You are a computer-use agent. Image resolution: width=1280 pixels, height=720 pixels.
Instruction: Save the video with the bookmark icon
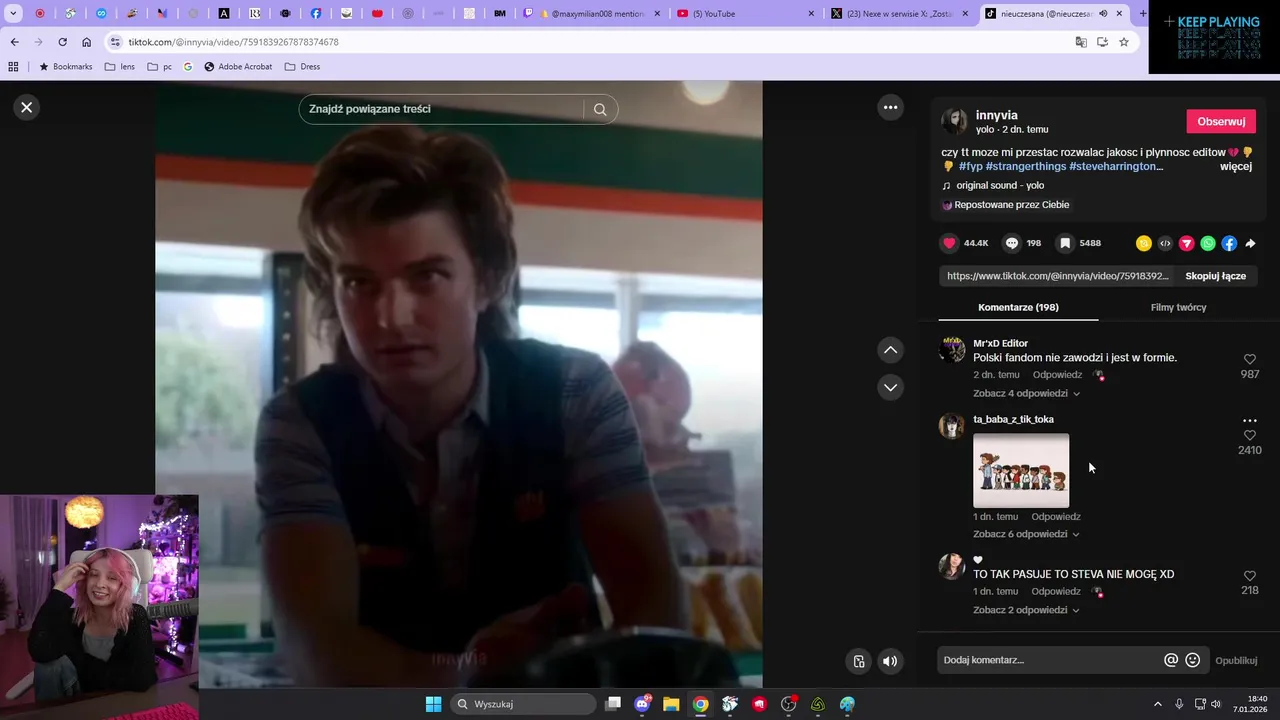[x=1065, y=243]
